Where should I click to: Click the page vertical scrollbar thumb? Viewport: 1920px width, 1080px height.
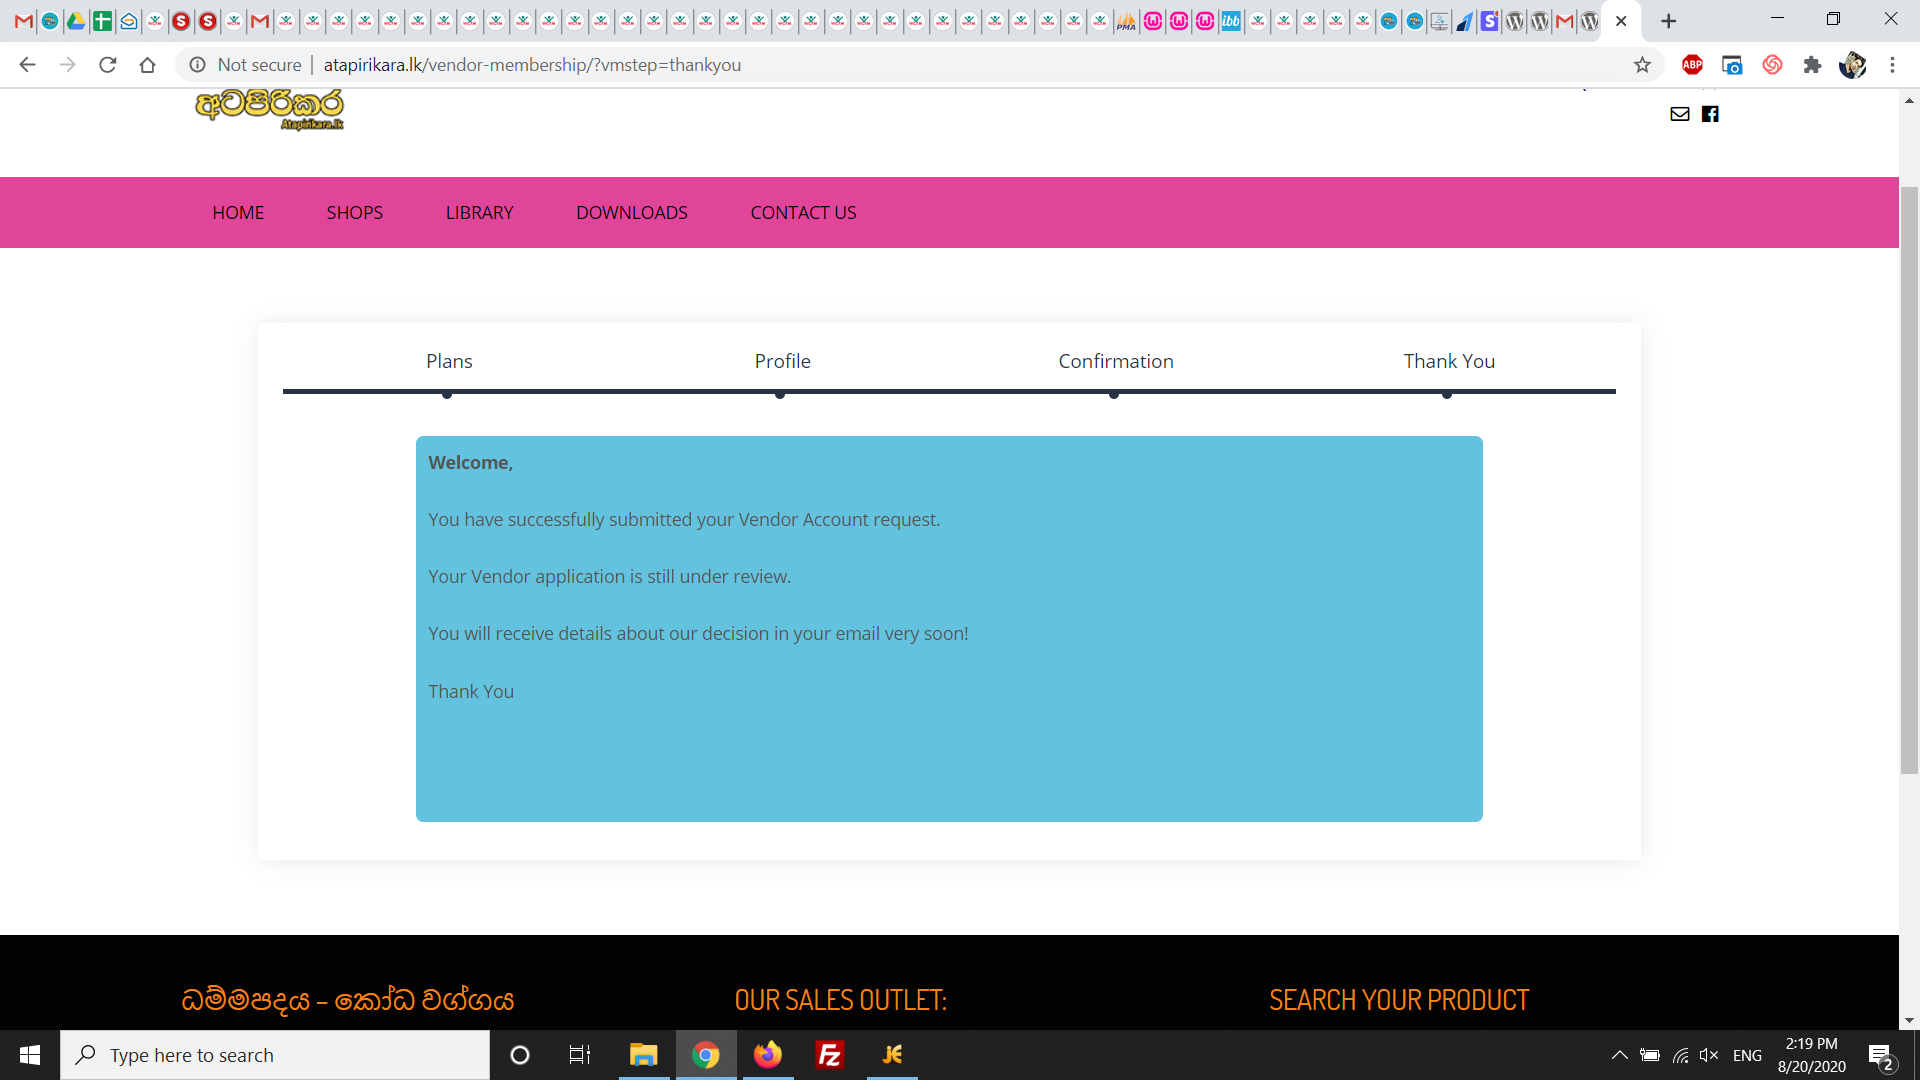click(1909, 480)
